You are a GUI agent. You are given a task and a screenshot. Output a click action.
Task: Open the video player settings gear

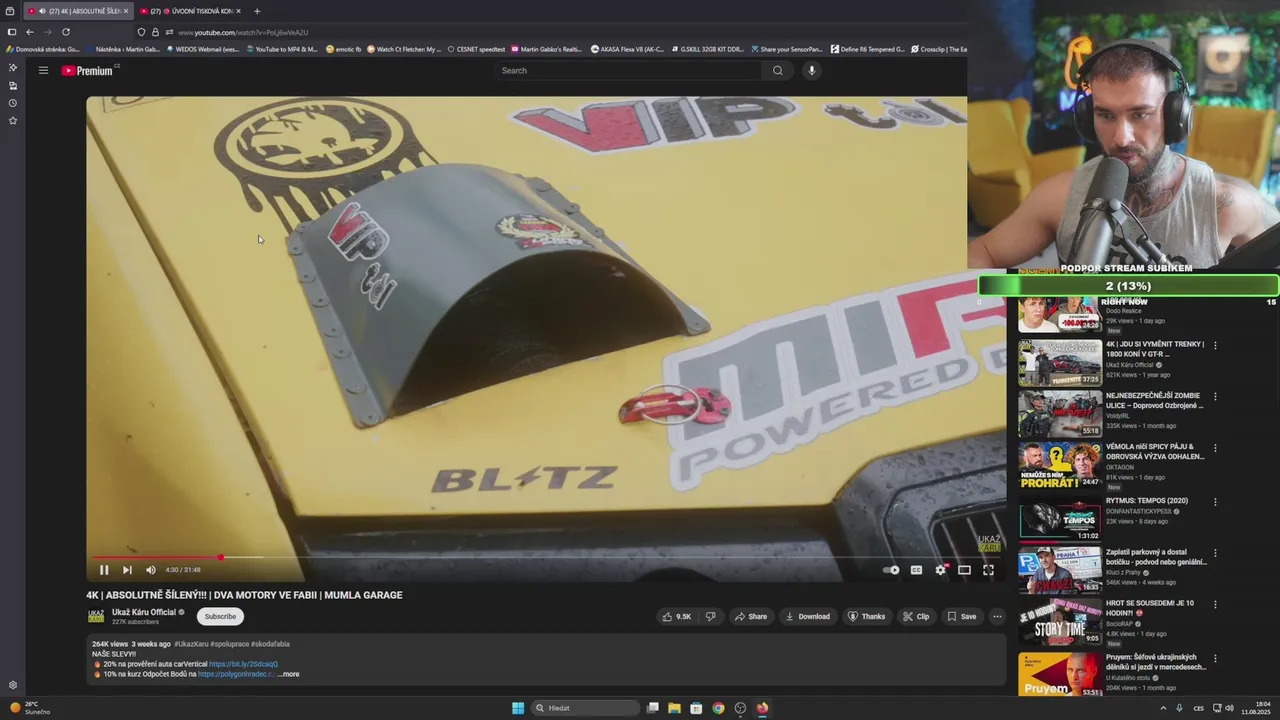pyautogui.click(x=940, y=570)
